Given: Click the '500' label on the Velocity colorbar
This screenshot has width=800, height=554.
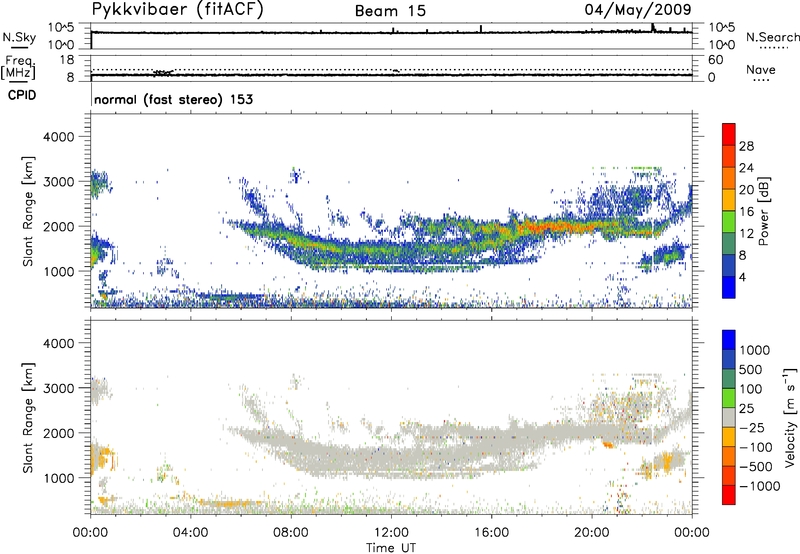Looking at the screenshot, I should tap(750, 369).
